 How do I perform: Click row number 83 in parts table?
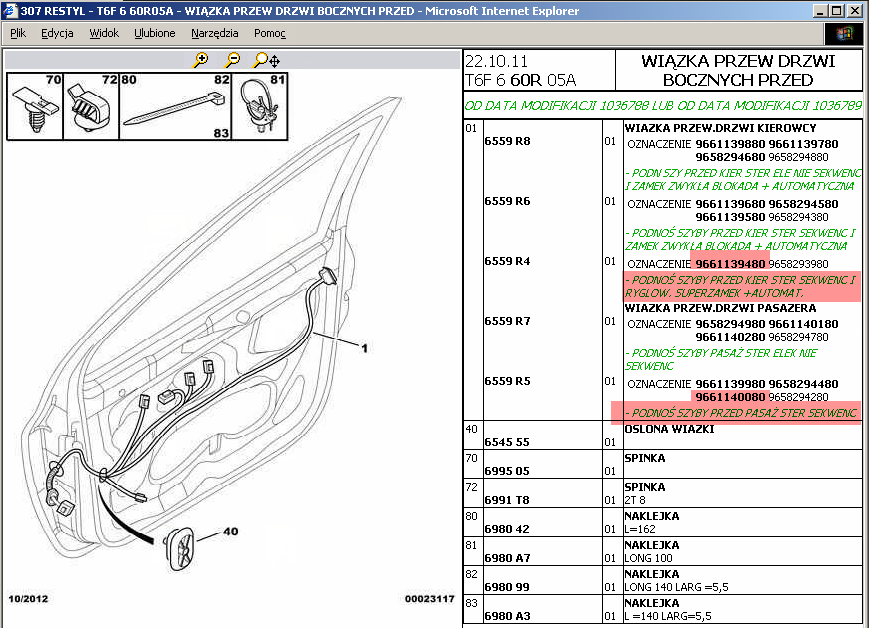tap(471, 603)
